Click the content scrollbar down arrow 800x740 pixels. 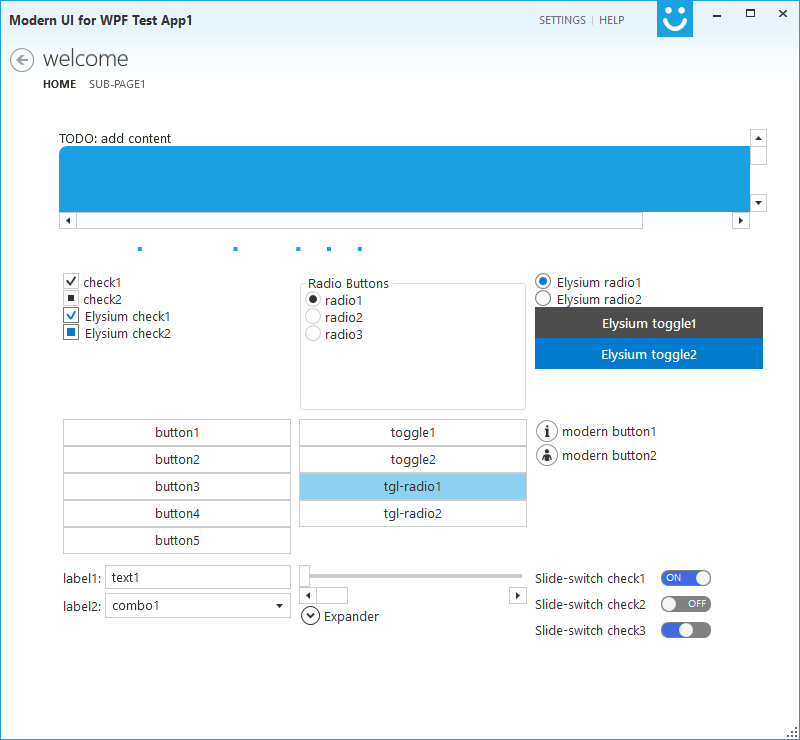click(x=758, y=203)
